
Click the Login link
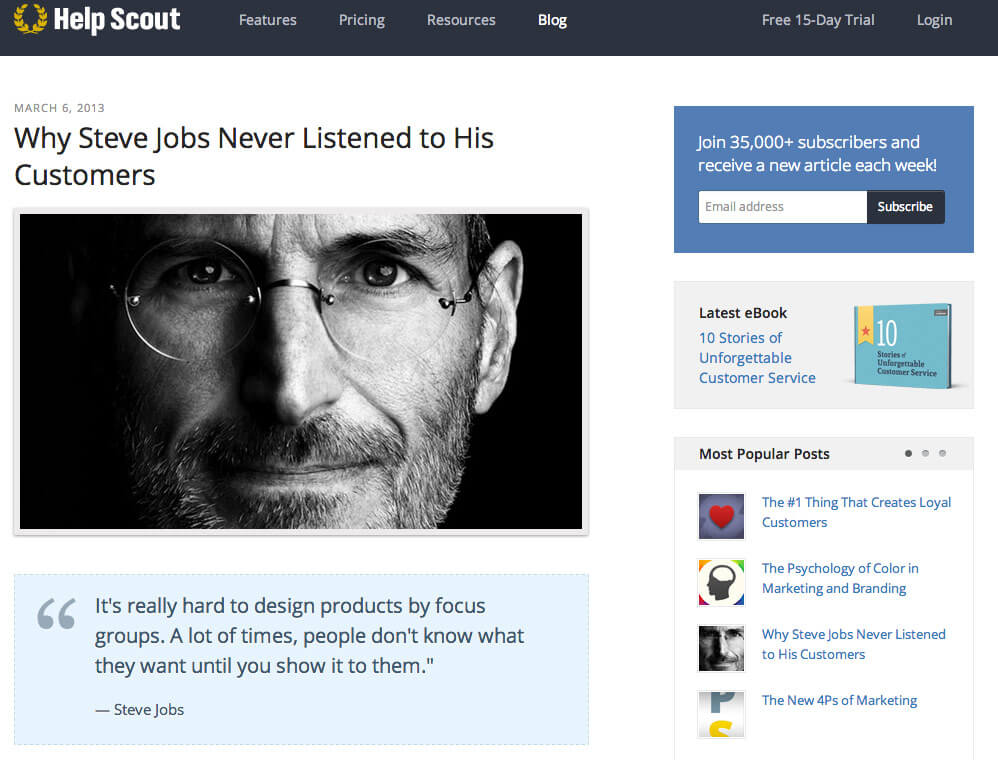934,20
